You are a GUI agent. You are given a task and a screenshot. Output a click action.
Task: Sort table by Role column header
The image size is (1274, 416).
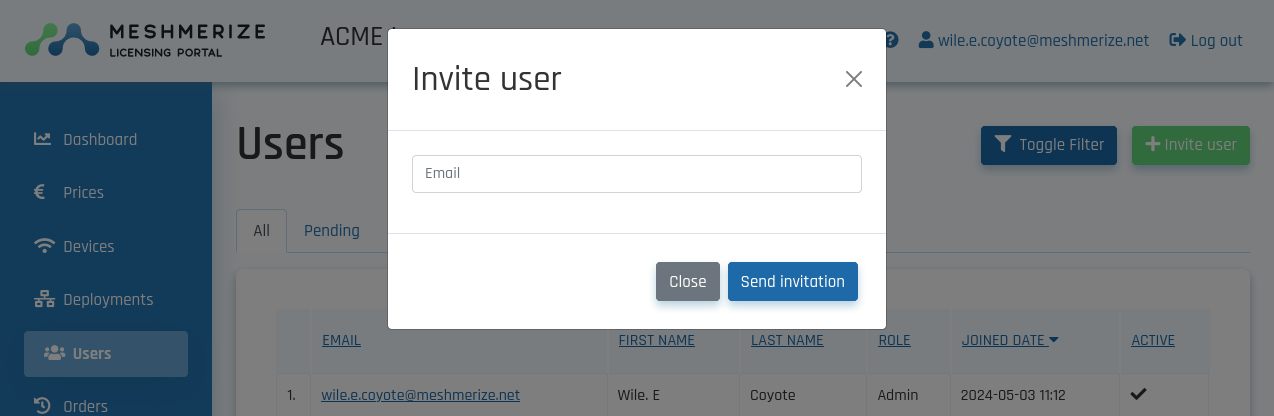coord(894,340)
